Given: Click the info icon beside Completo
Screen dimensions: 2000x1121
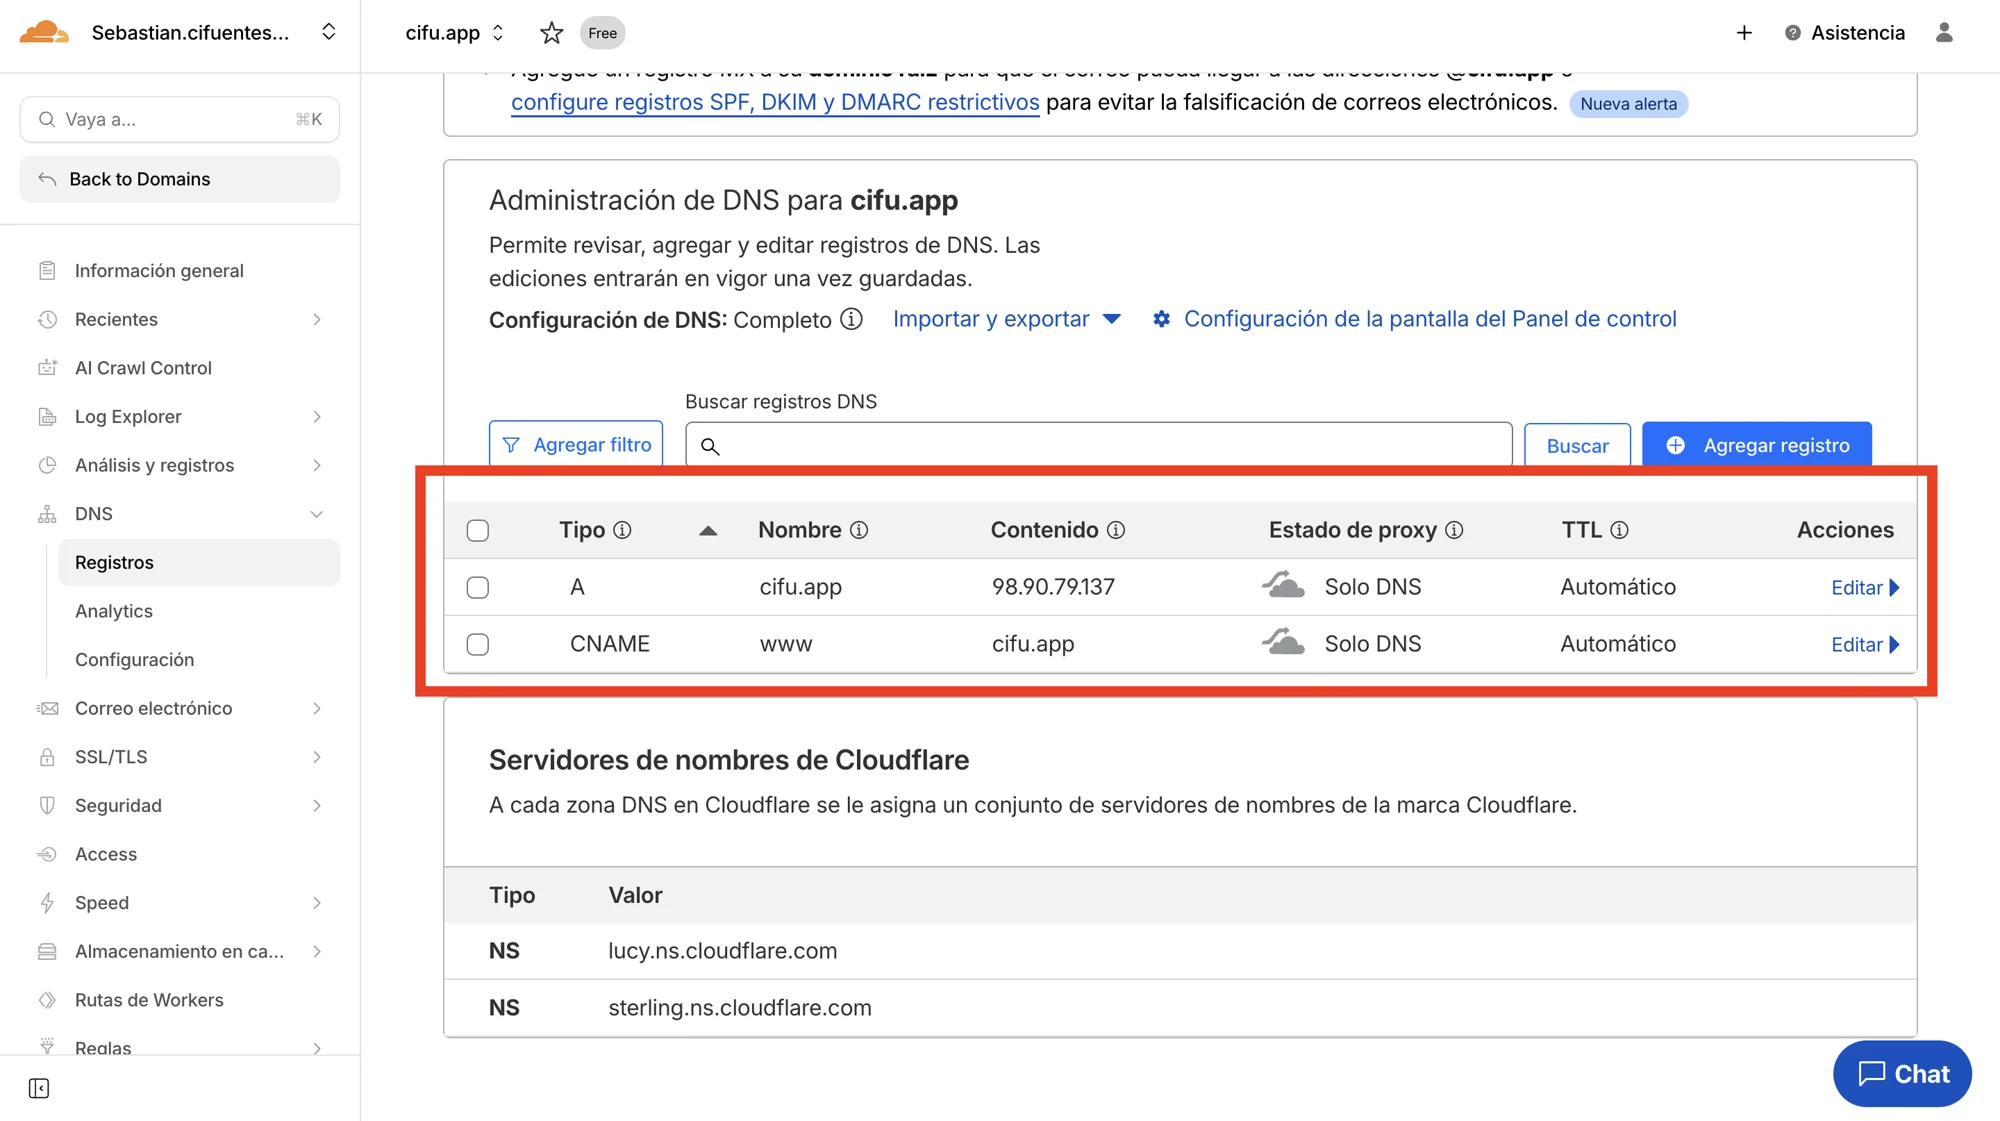Looking at the screenshot, I should [851, 319].
